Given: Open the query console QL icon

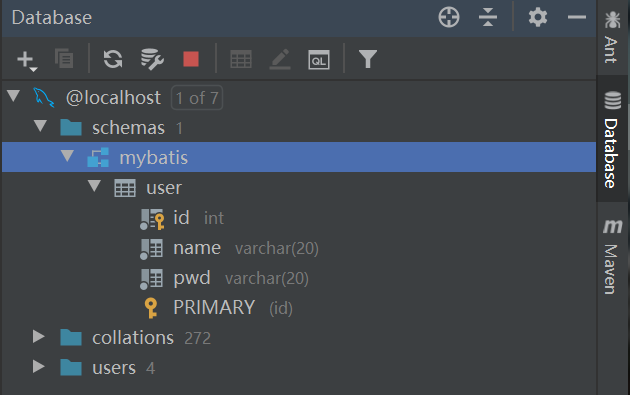Looking at the screenshot, I should pos(319,60).
